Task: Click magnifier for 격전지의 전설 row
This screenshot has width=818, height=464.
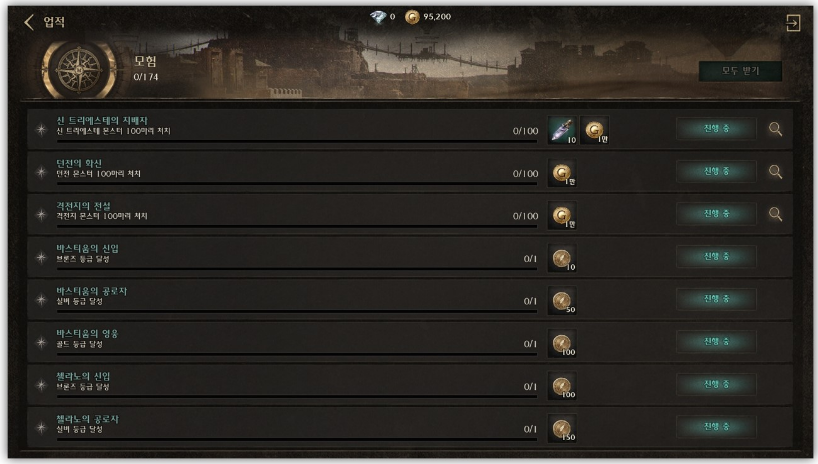Action: (775, 214)
